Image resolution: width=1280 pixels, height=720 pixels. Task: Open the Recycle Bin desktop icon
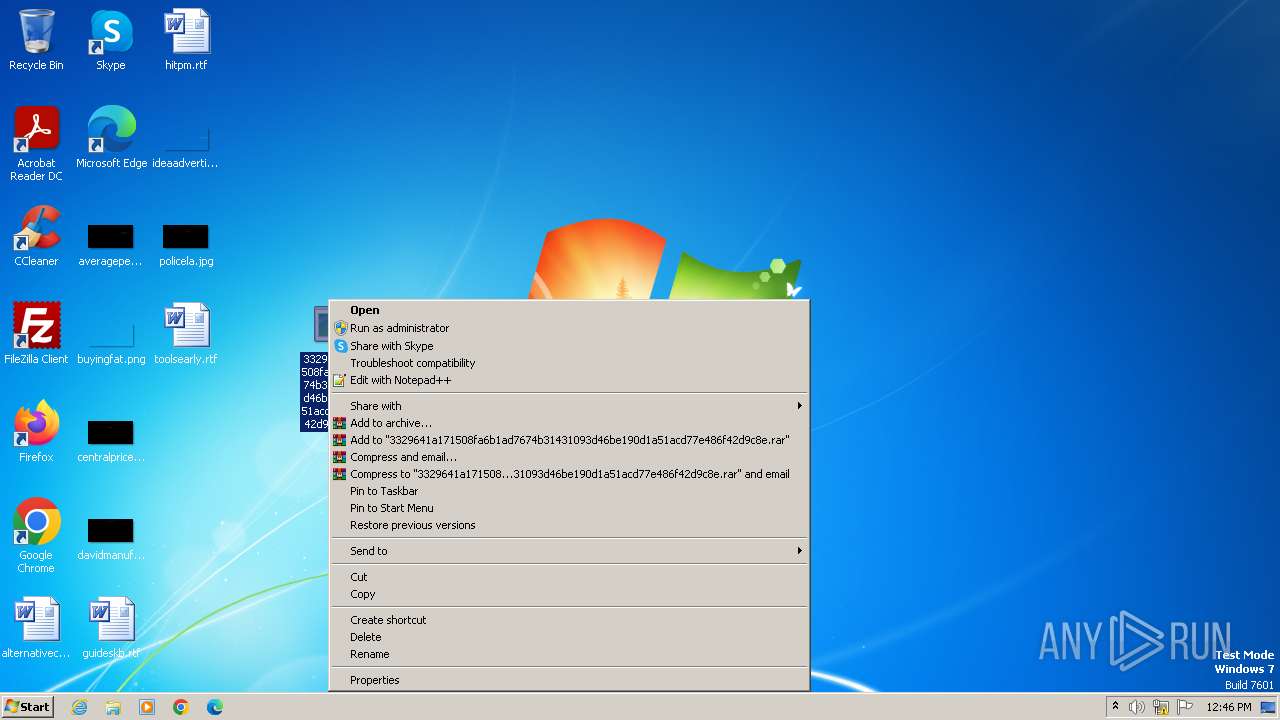[x=36, y=40]
